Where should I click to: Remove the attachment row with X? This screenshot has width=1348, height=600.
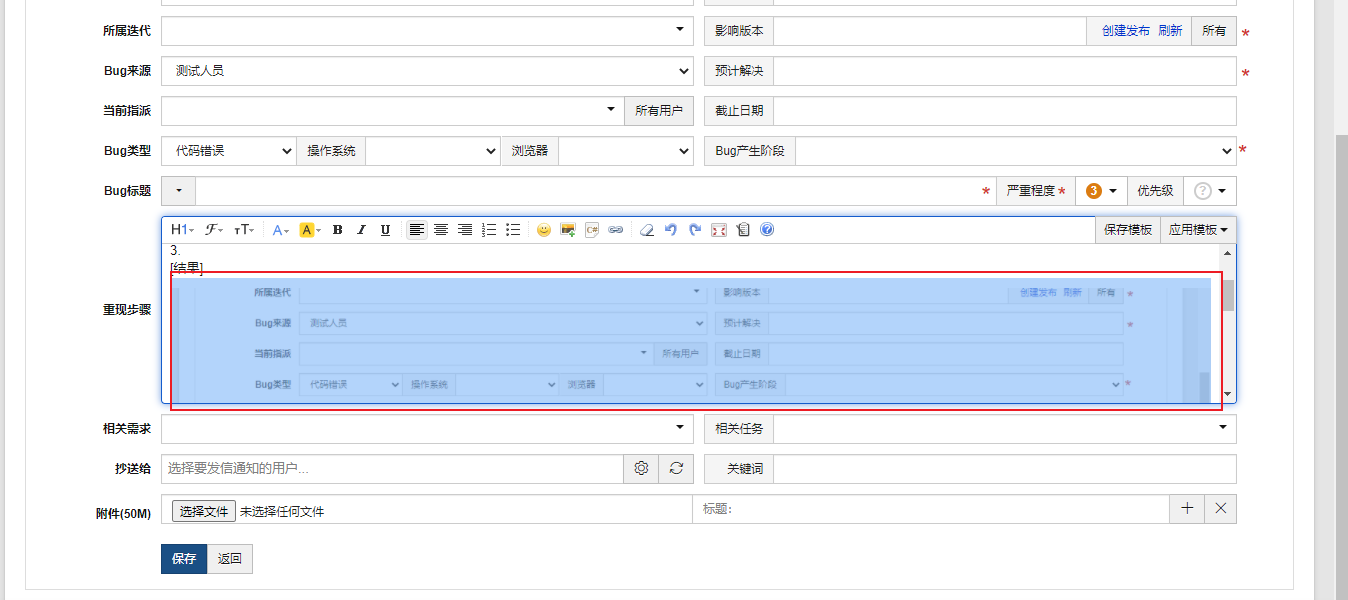coord(1221,509)
